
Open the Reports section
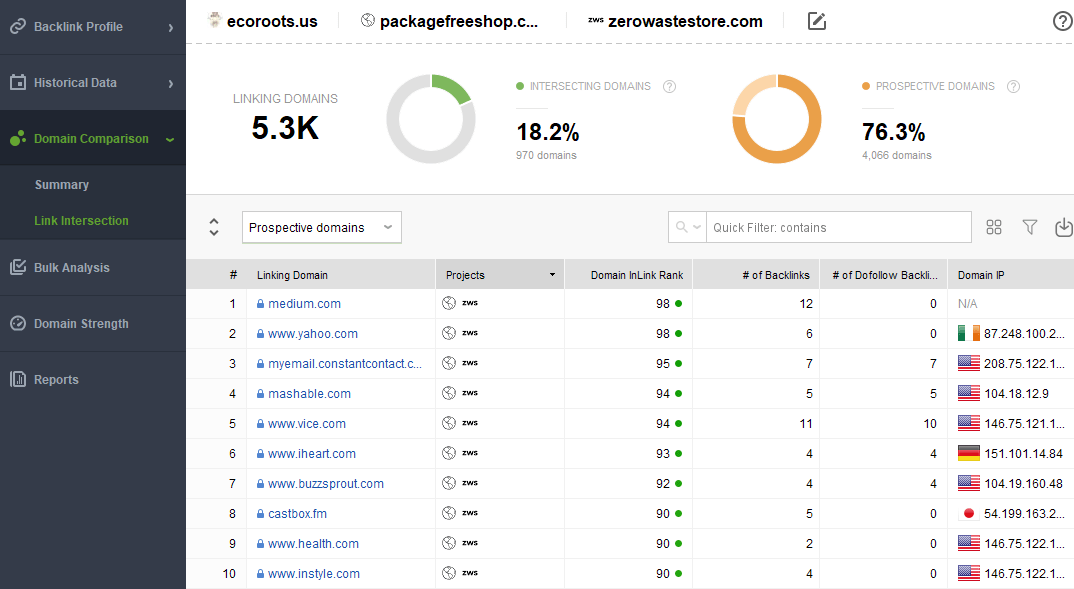click(x=92, y=379)
